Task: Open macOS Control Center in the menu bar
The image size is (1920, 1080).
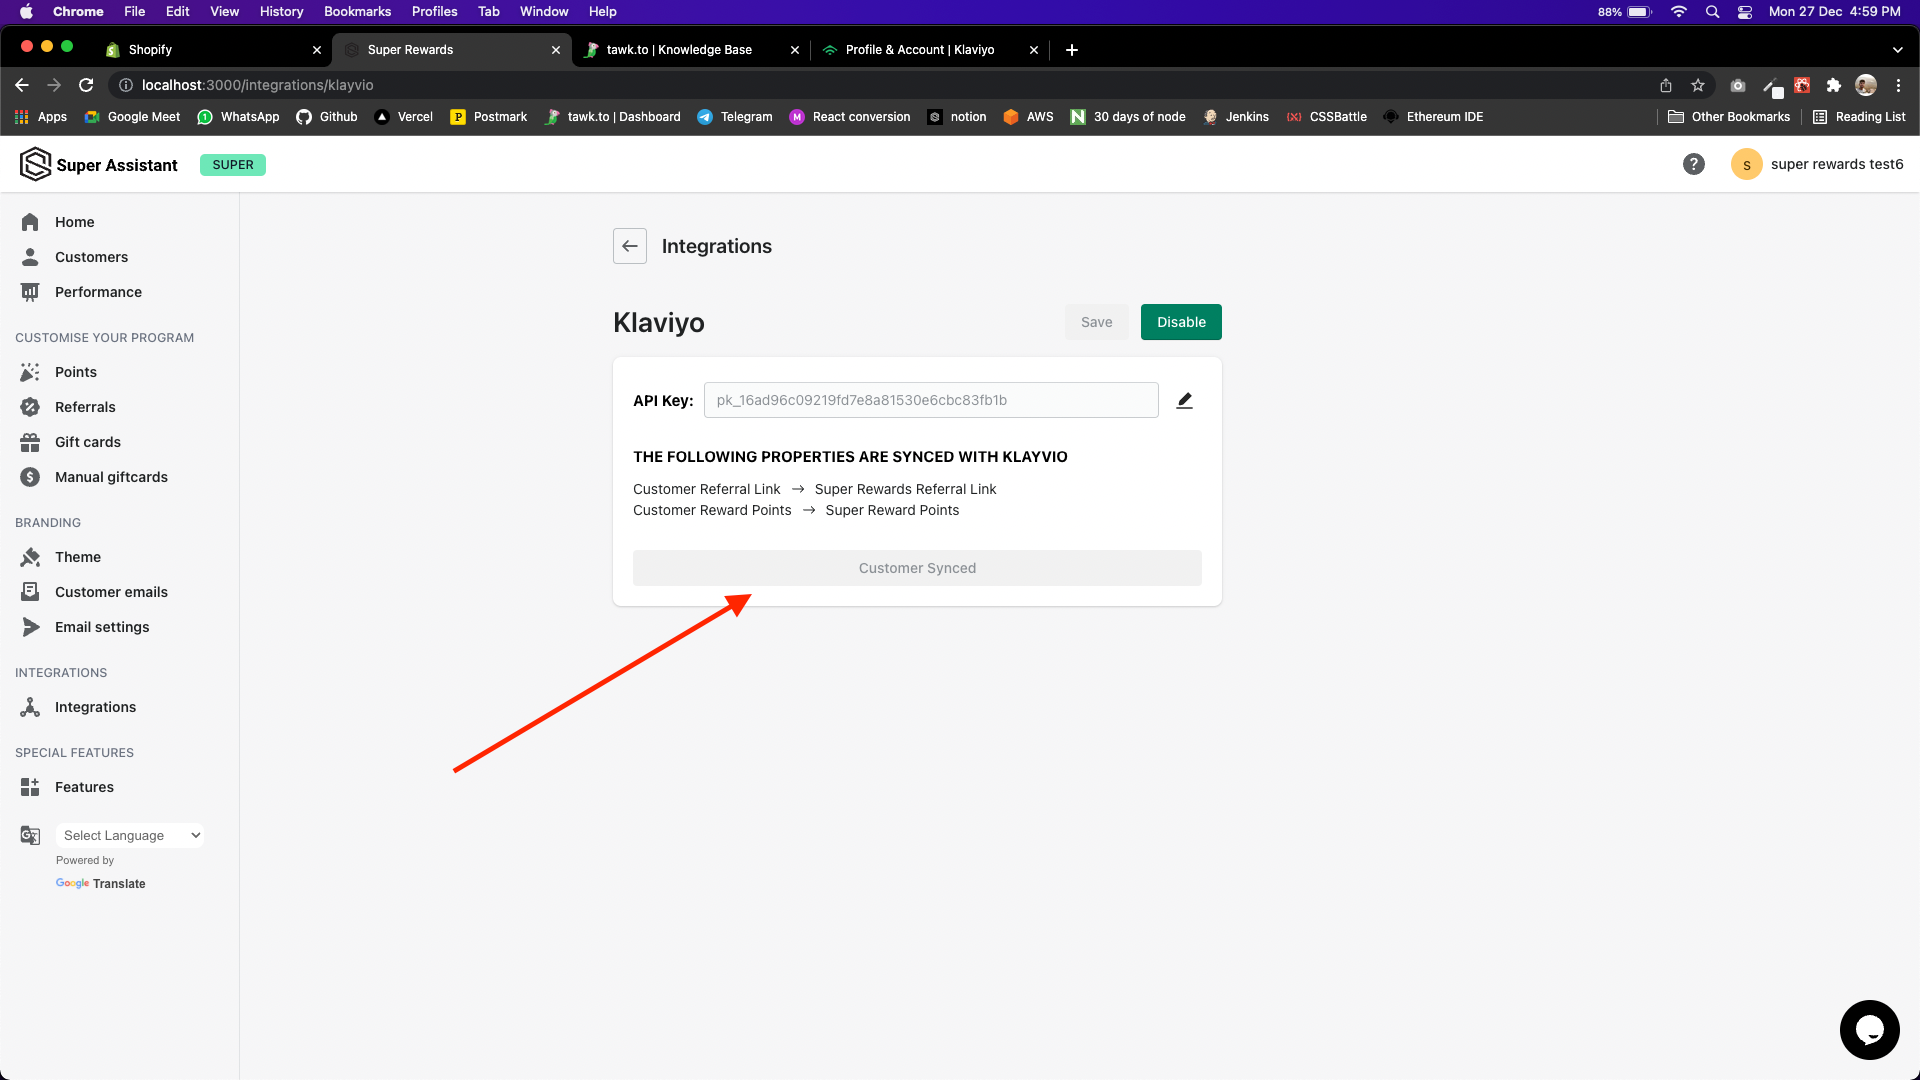Action: pos(1745,11)
